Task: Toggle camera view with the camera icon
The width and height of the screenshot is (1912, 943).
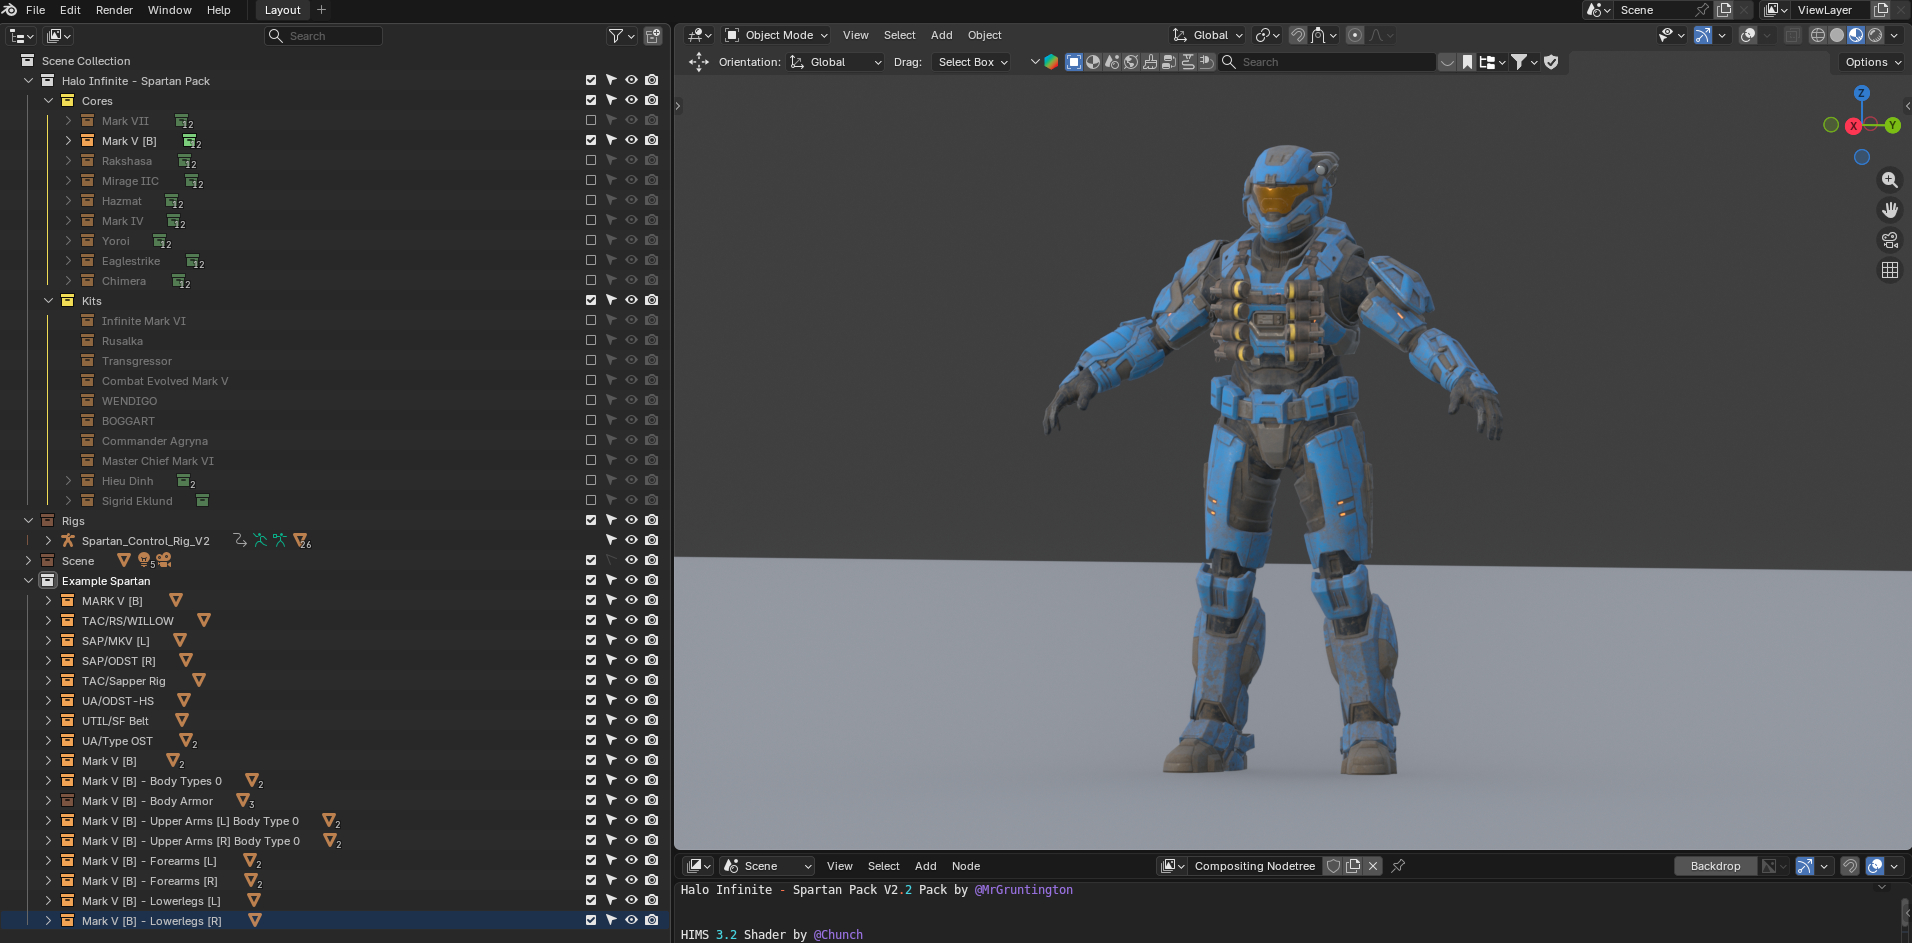Action: (1889, 240)
